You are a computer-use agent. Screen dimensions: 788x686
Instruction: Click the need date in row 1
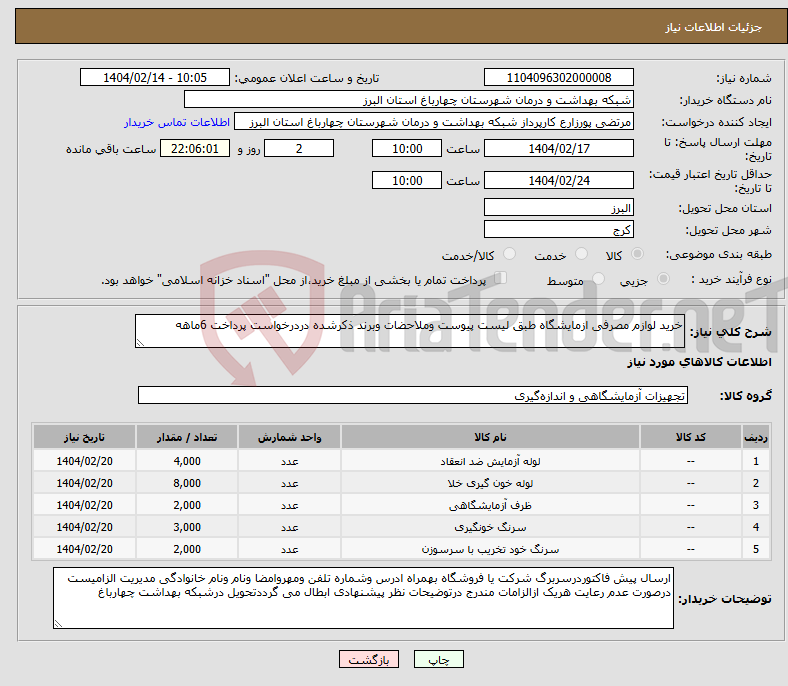coord(84,461)
